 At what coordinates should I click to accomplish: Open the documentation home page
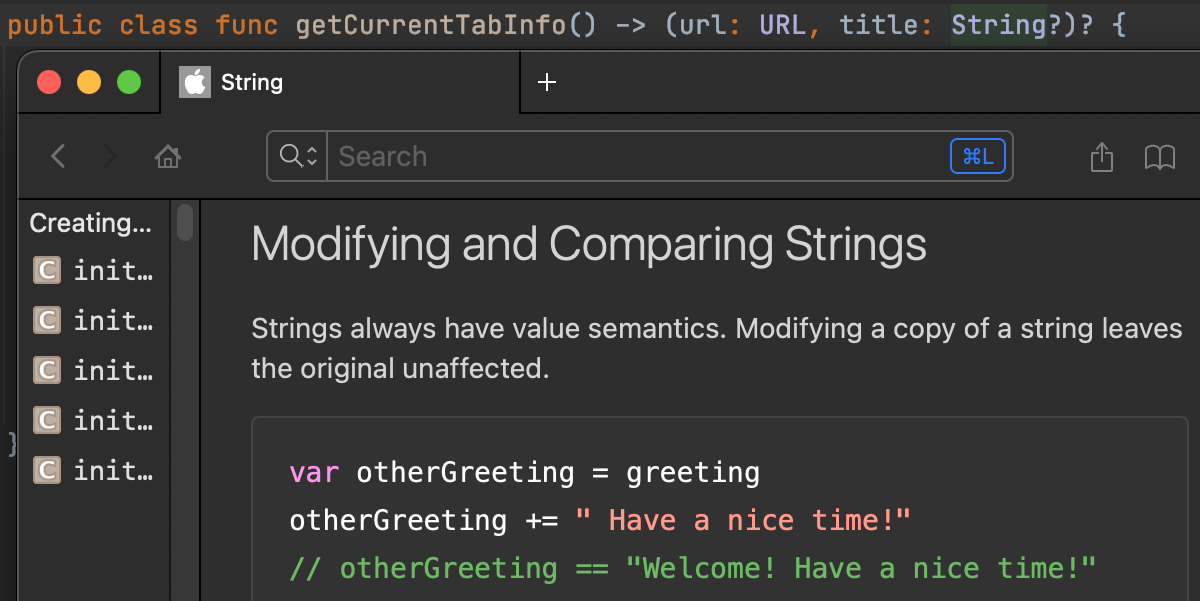(168, 156)
